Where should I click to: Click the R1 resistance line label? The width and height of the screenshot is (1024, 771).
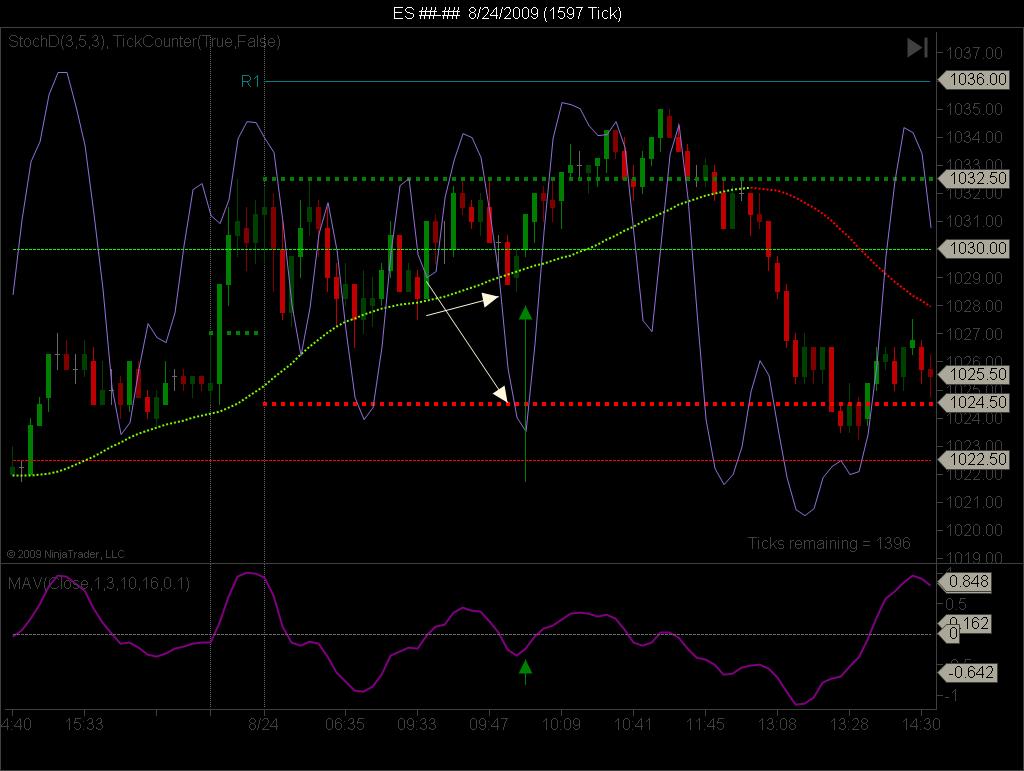click(250, 81)
